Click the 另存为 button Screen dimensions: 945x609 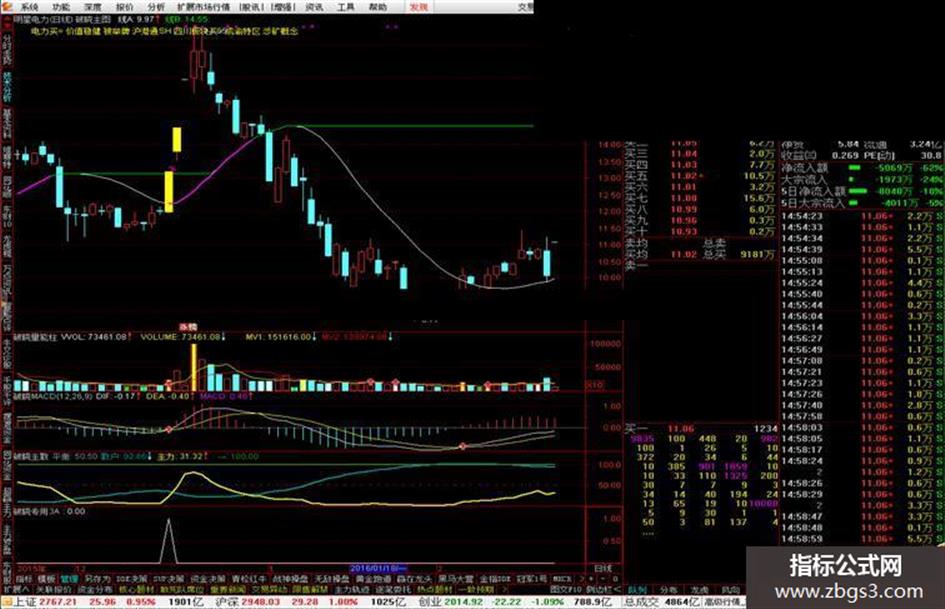(x=97, y=578)
